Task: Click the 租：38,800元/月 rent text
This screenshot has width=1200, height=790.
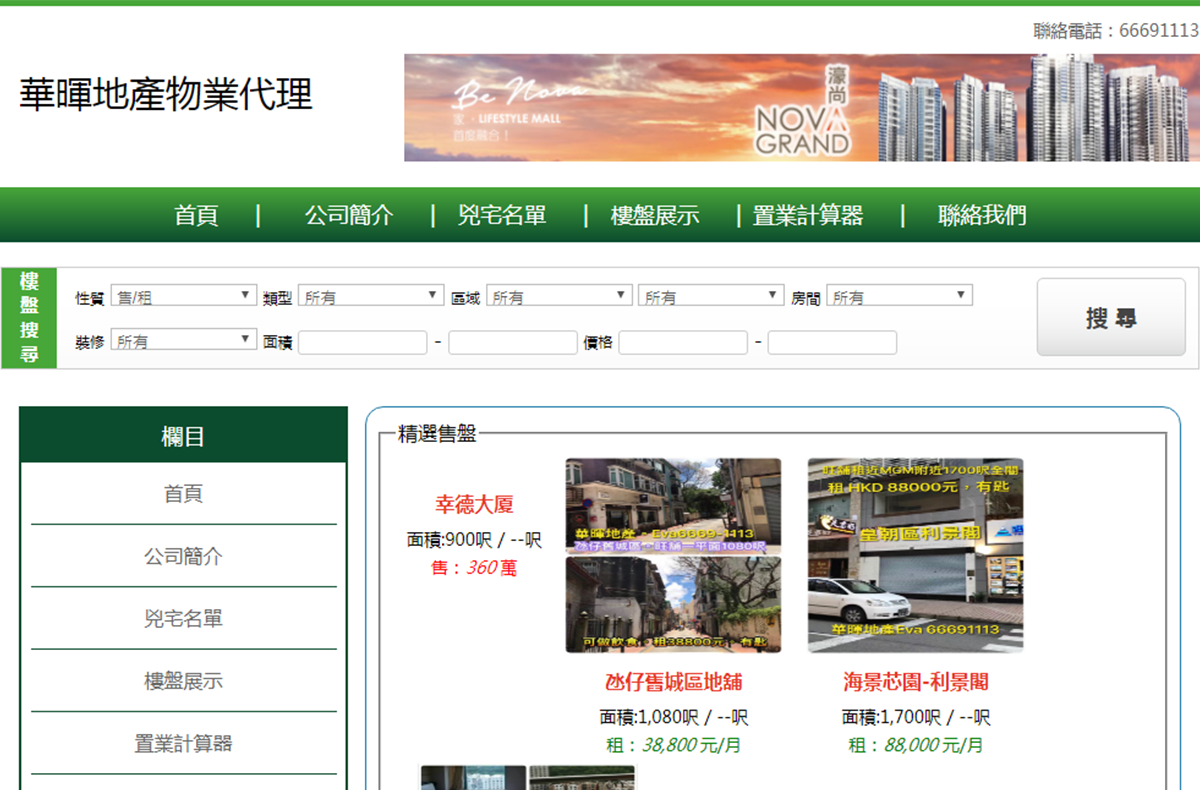Action: (674, 745)
